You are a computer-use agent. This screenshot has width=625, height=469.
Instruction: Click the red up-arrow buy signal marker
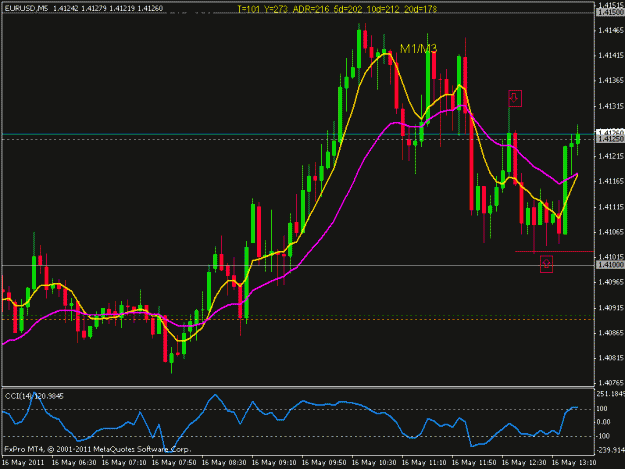(x=546, y=264)
